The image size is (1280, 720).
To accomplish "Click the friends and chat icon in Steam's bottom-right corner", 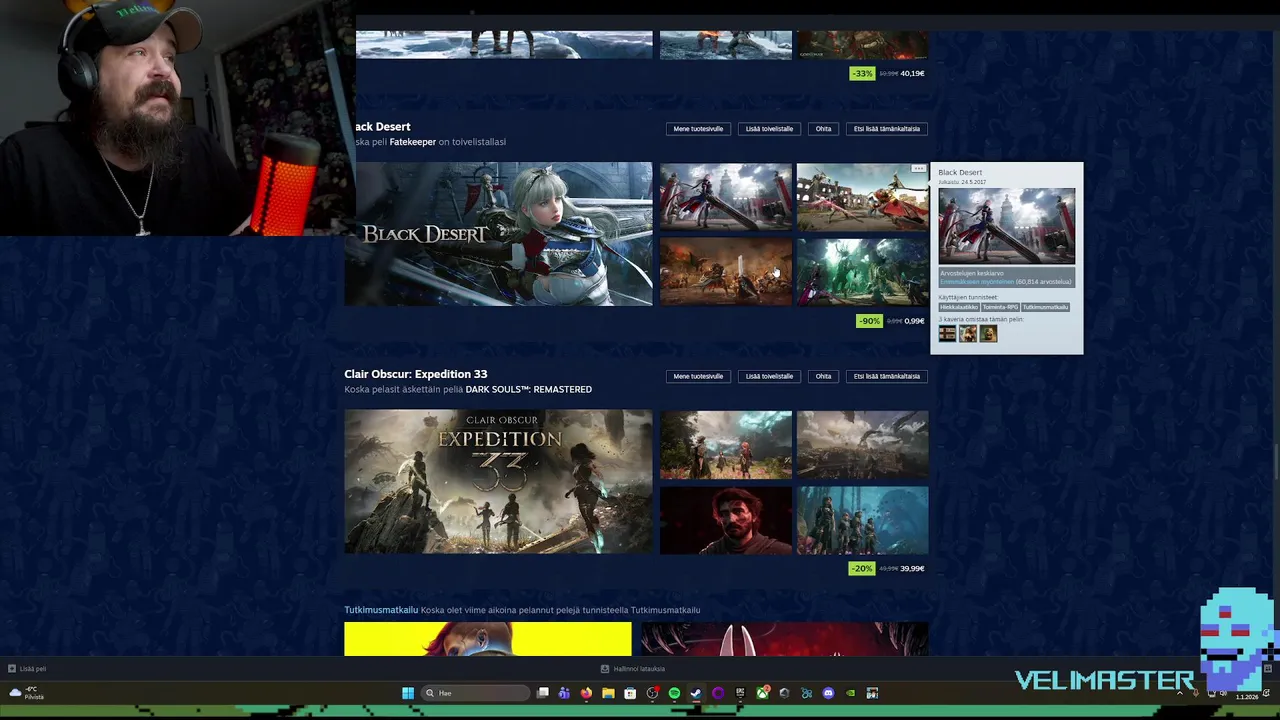I will [x=1268, y=668].
